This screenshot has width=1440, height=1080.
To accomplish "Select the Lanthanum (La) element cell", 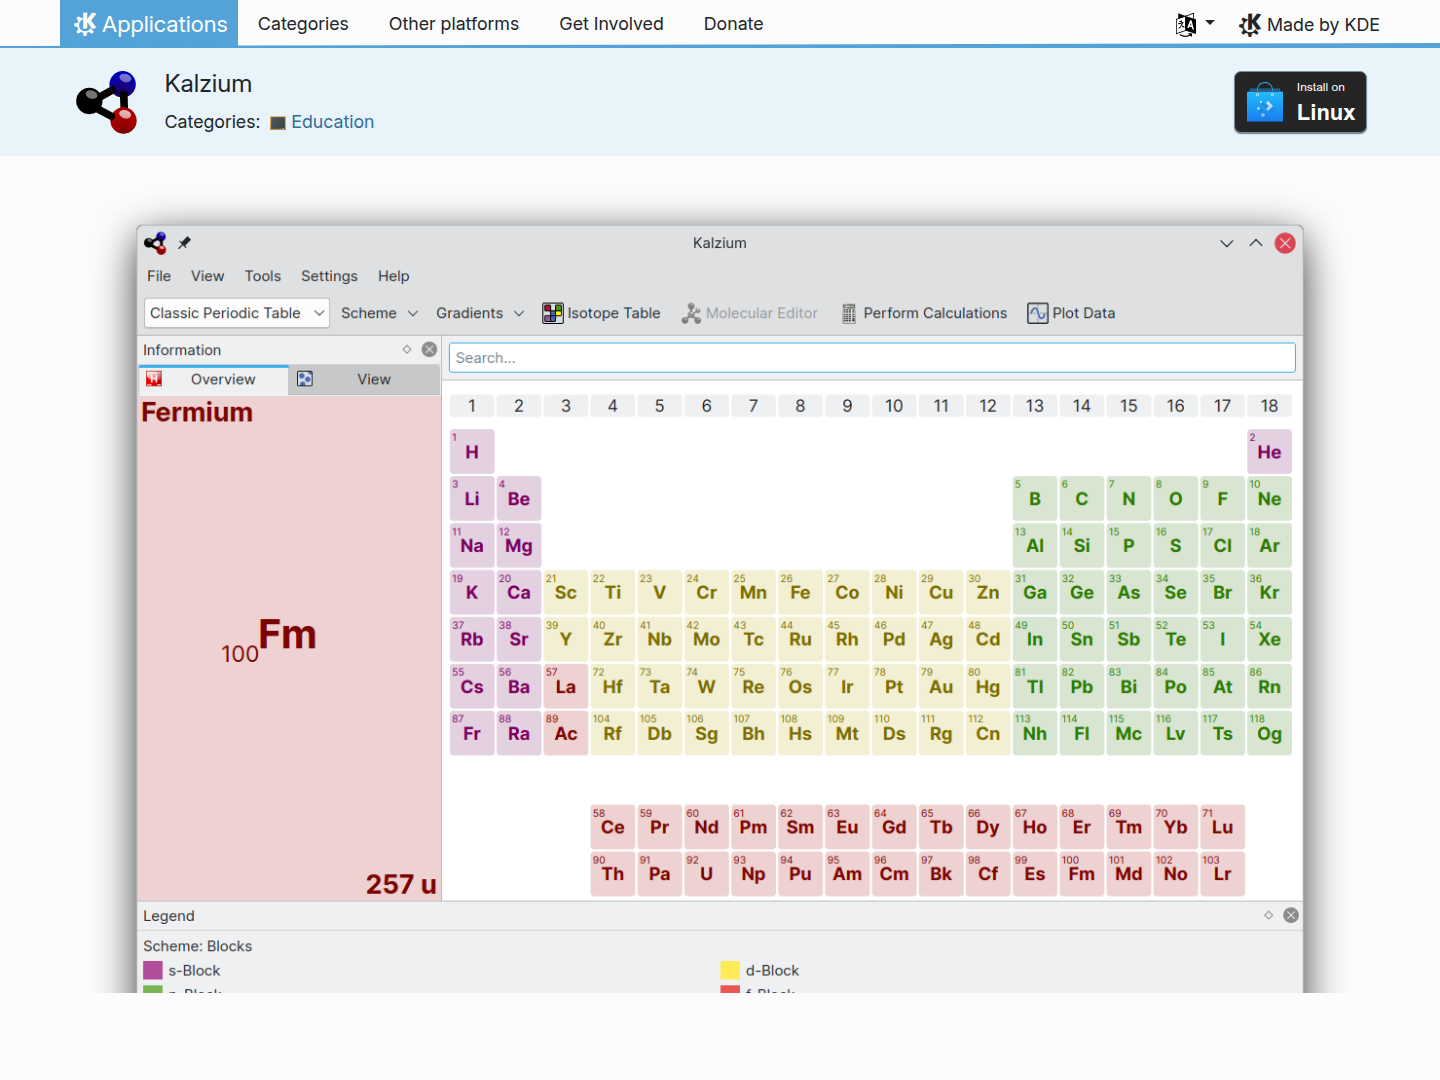I will tap(566, 687).
